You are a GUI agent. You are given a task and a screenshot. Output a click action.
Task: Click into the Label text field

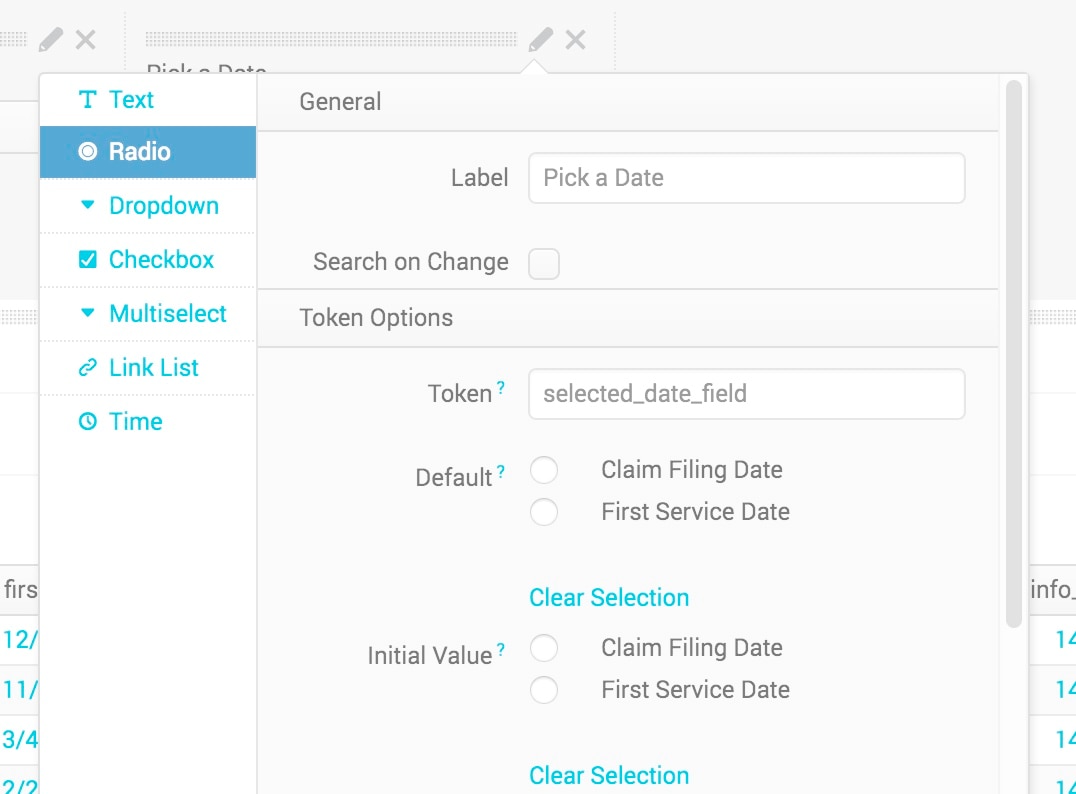[746, 178]
